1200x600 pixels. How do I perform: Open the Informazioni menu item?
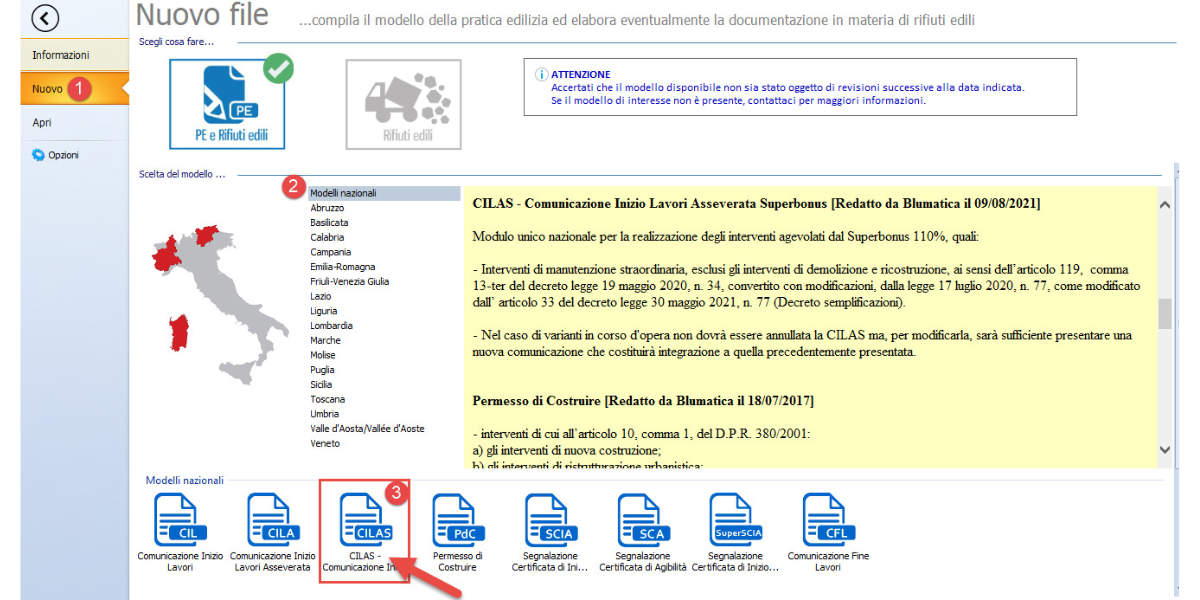[x=61, y=55]
